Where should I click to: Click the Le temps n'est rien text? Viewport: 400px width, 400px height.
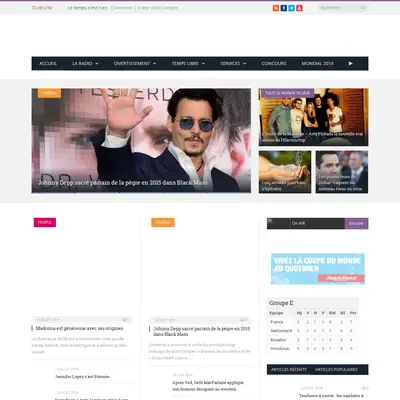[88, 8]
